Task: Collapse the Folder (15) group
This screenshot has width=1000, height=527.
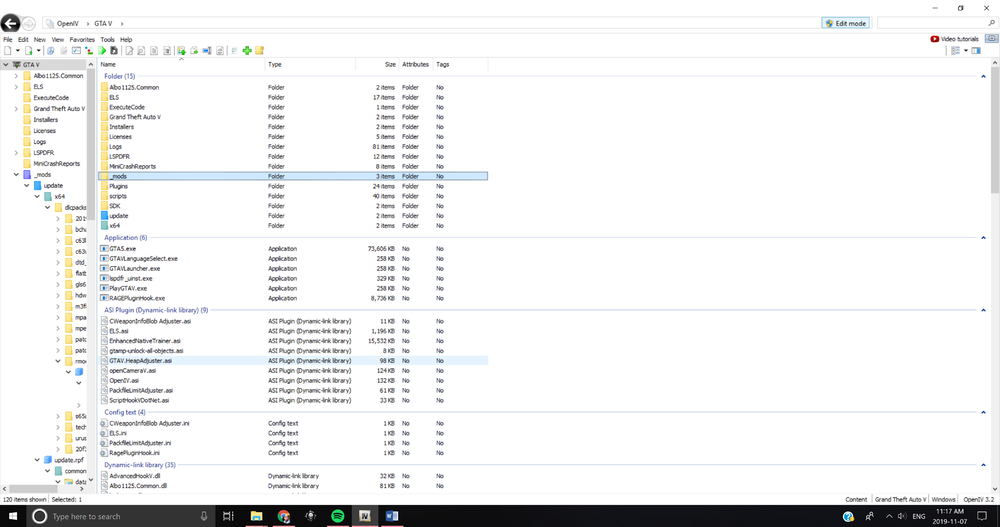Action: tap(983, 77)
